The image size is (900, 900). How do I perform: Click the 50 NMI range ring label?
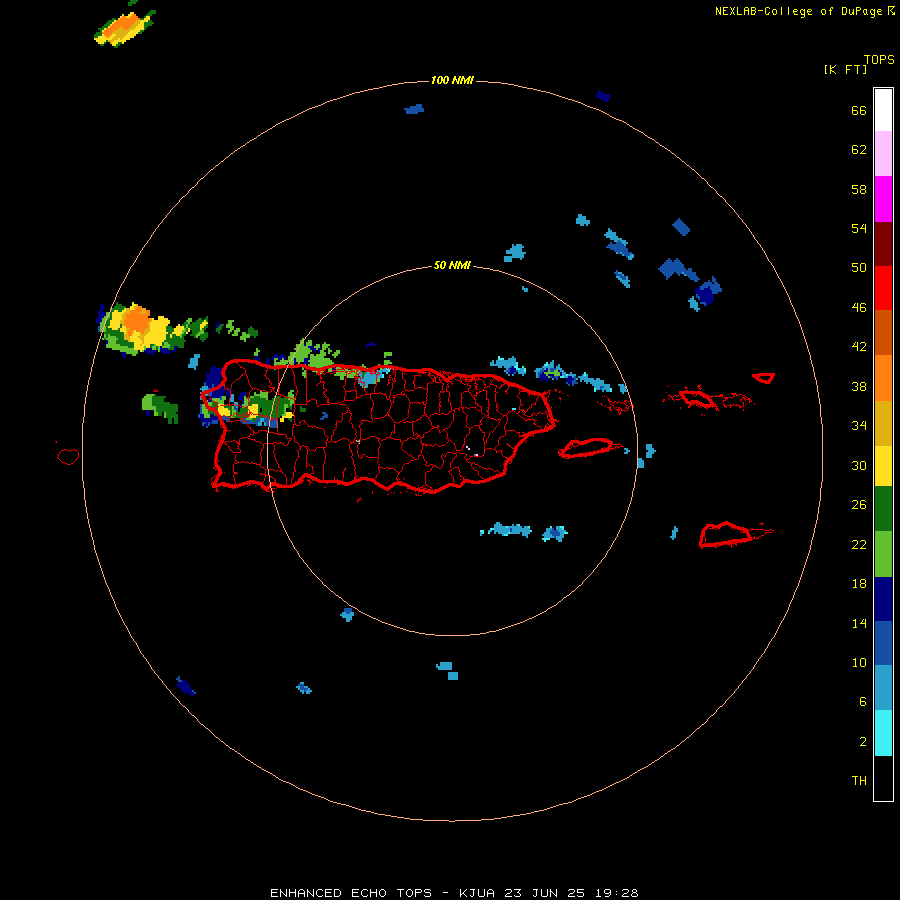[x=452, y=265]
